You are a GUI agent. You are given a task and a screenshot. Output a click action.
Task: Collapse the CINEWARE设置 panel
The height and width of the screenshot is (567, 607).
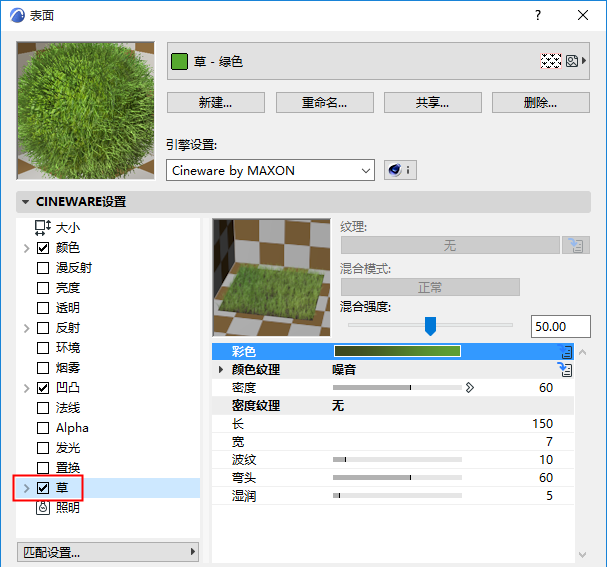tap(26, 202)
